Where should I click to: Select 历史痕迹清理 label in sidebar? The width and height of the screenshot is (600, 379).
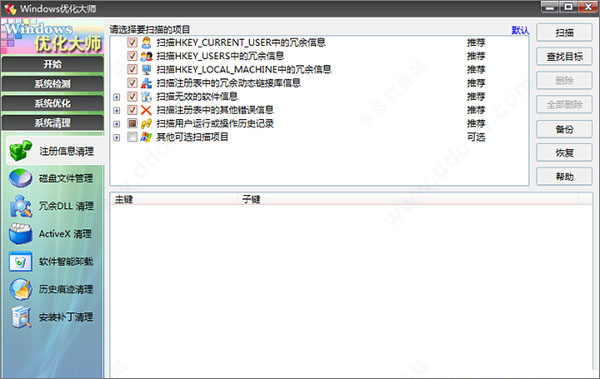(x=66, y=289)
